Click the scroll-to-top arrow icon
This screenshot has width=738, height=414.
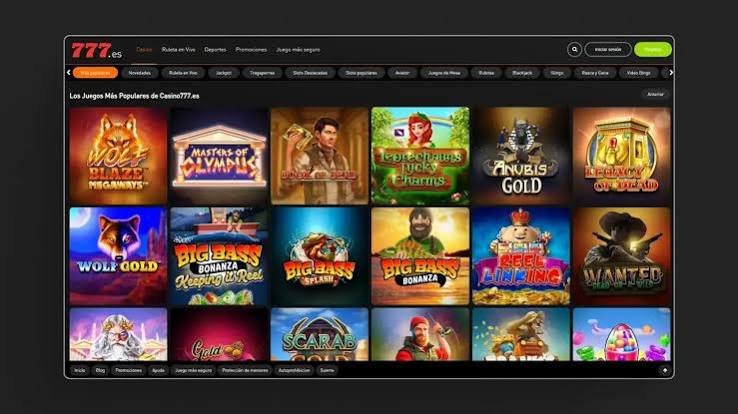pos(665,371)
